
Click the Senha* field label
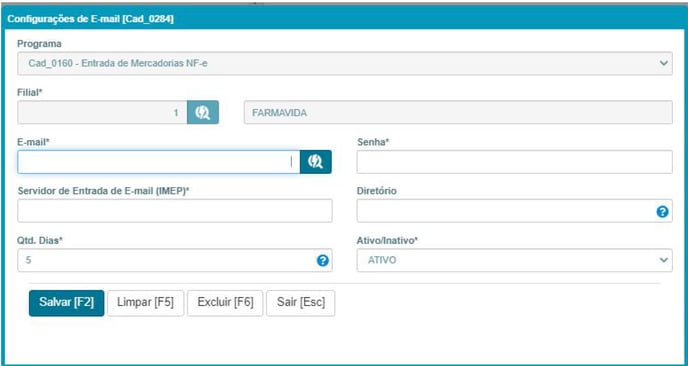coord(374,142)
